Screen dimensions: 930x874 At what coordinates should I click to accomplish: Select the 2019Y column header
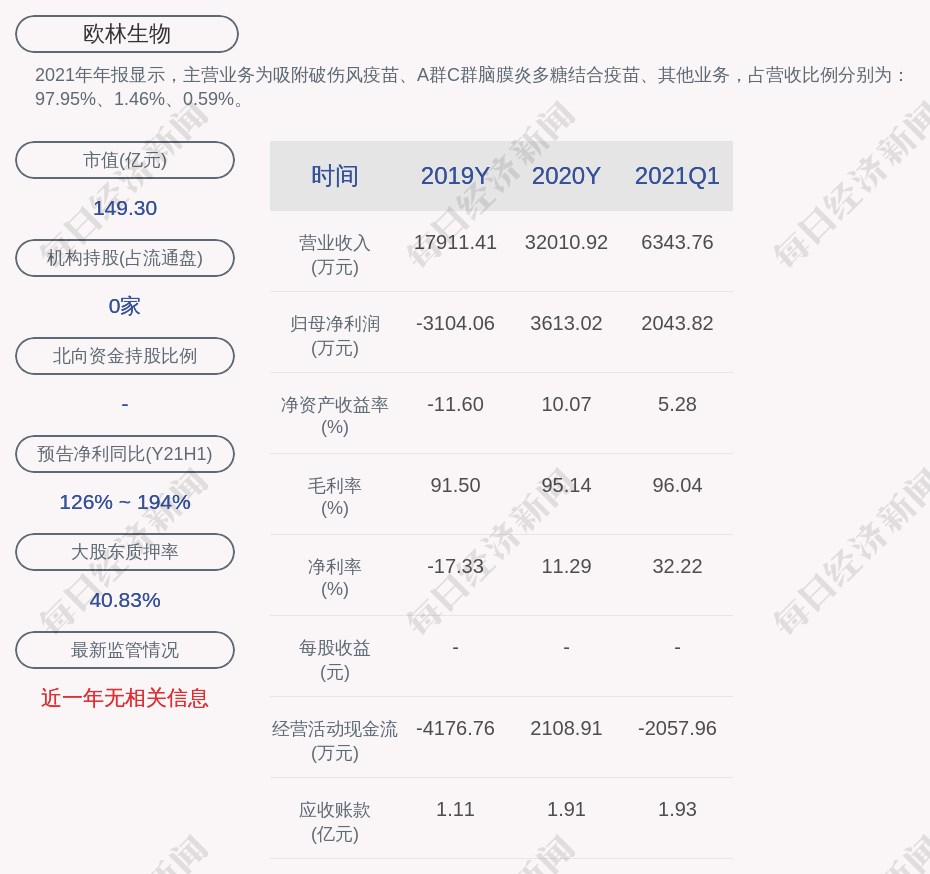[455, 176]
